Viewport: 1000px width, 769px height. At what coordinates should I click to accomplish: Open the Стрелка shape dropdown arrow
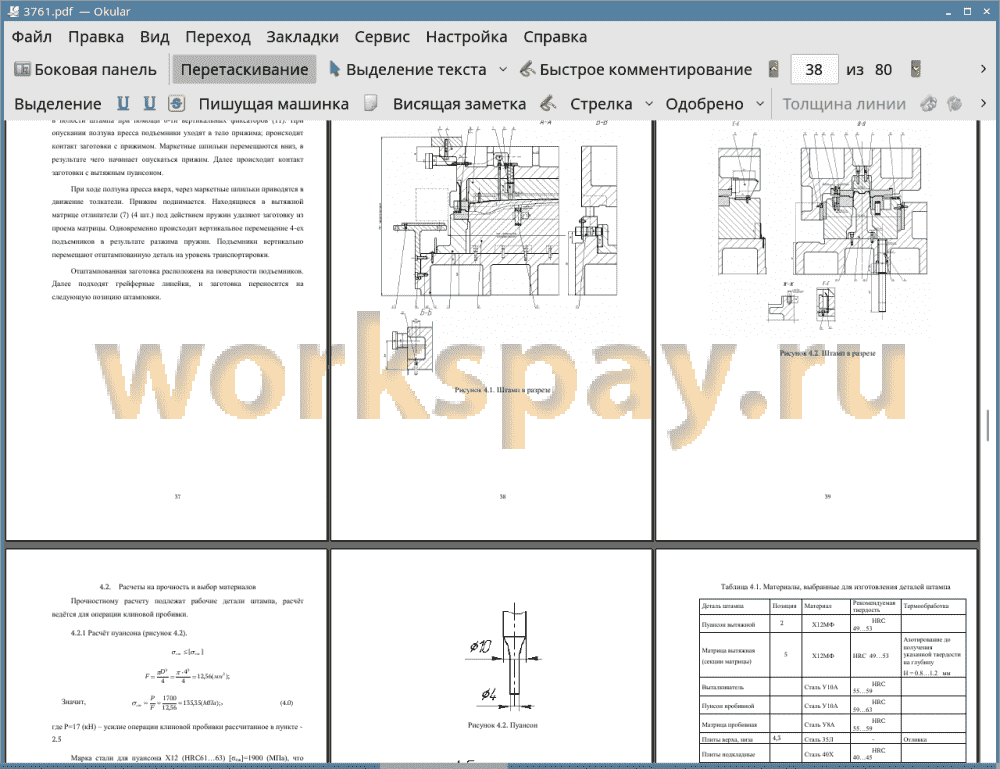(x=649, y=104)
